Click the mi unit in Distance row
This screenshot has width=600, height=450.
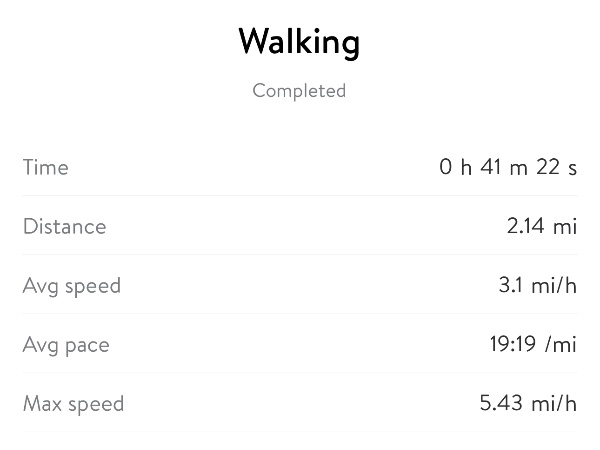click(566, 226)
